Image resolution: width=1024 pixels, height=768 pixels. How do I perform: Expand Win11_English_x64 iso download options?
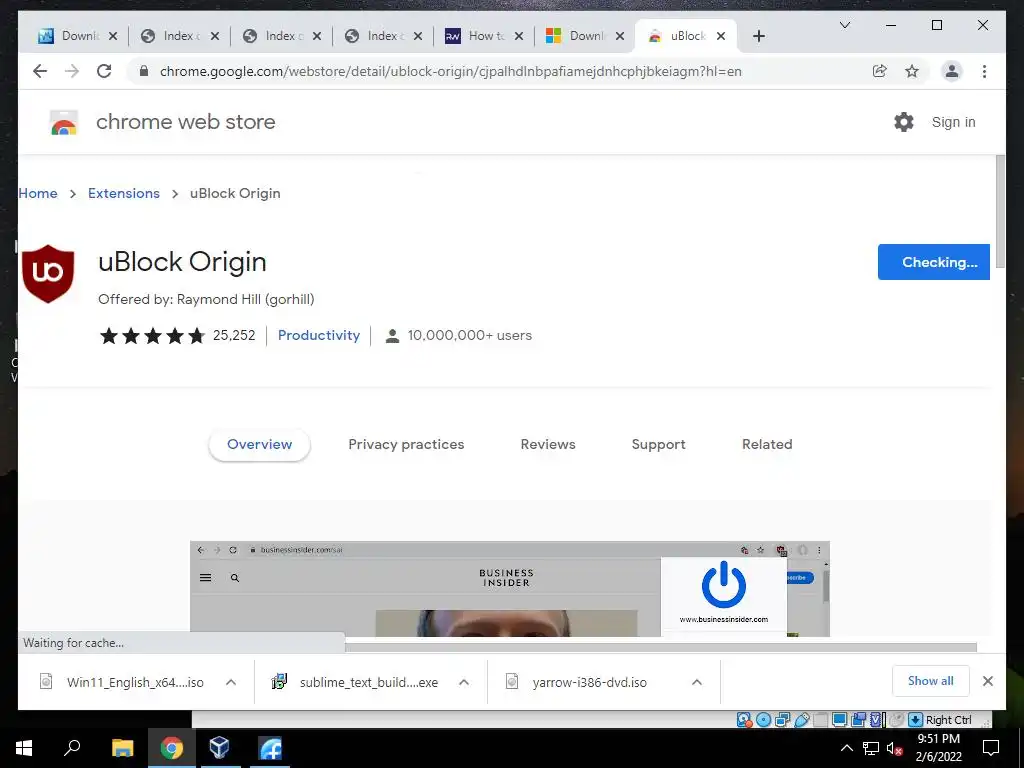point(231,682)
